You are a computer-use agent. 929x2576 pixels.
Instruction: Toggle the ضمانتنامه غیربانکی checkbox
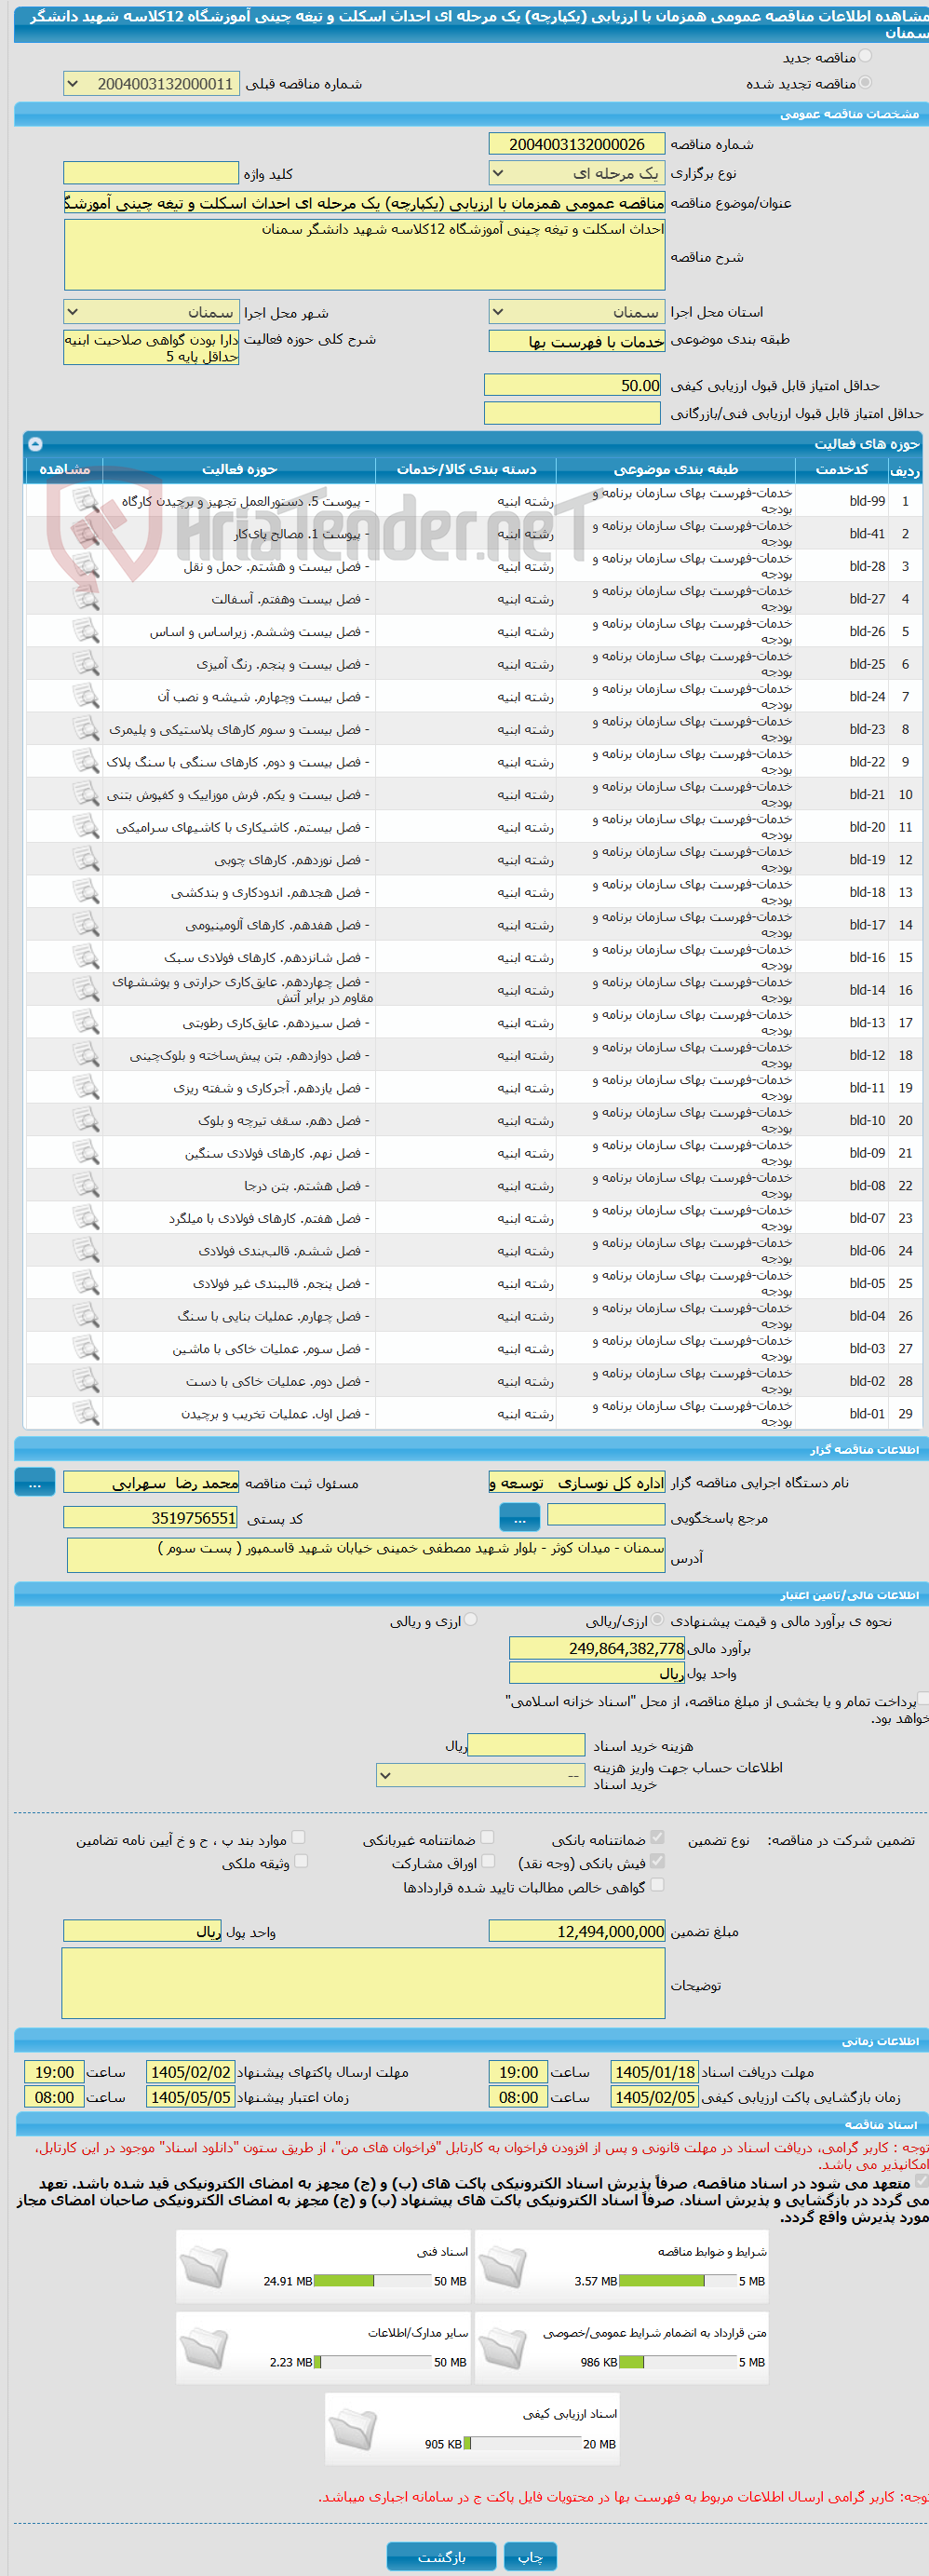(x=488, y=1838)
